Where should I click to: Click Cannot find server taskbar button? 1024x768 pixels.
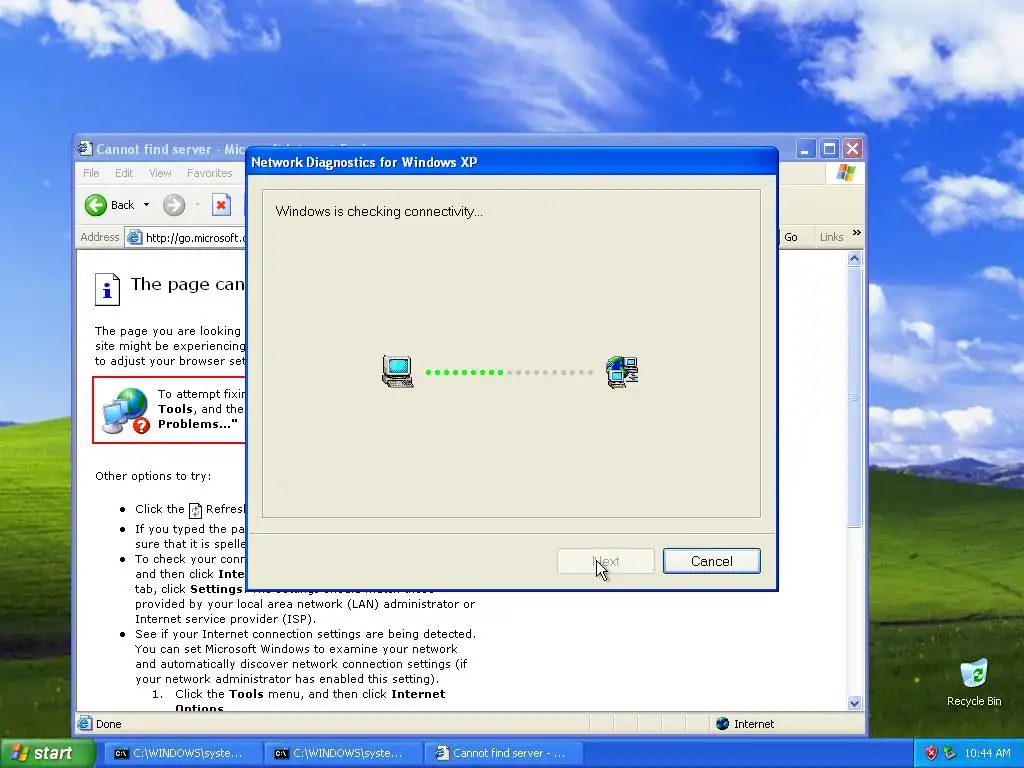502,753
